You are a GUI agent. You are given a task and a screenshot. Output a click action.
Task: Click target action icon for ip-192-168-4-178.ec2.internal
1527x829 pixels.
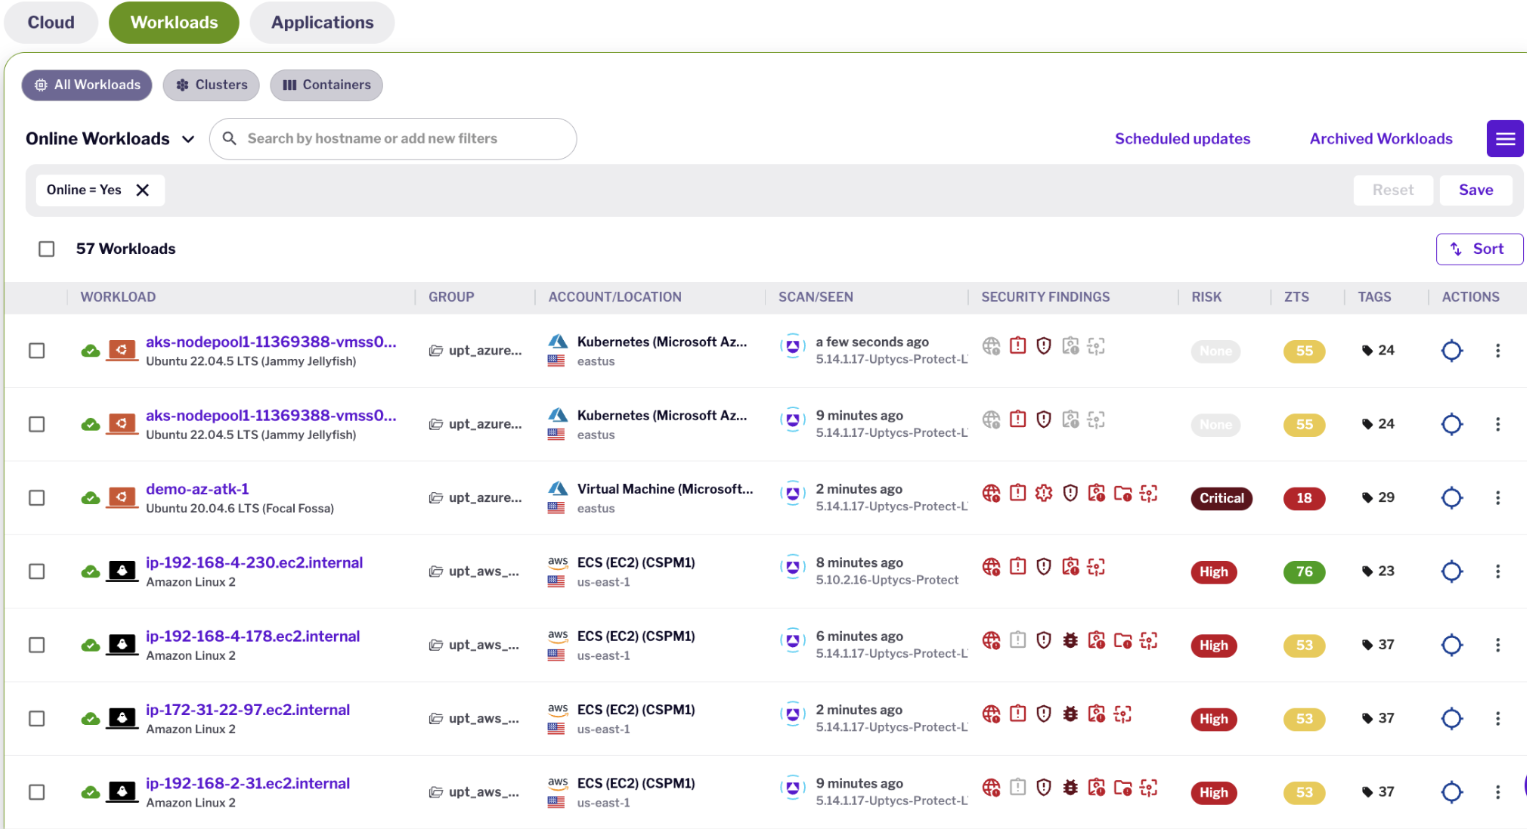pyautogui.click(x=1452, y=645)
